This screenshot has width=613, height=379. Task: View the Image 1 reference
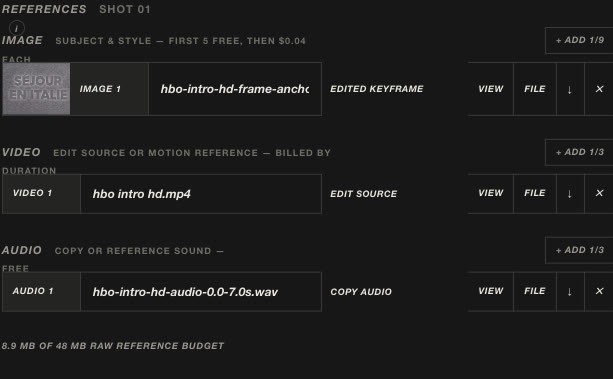tap(491, 89)
